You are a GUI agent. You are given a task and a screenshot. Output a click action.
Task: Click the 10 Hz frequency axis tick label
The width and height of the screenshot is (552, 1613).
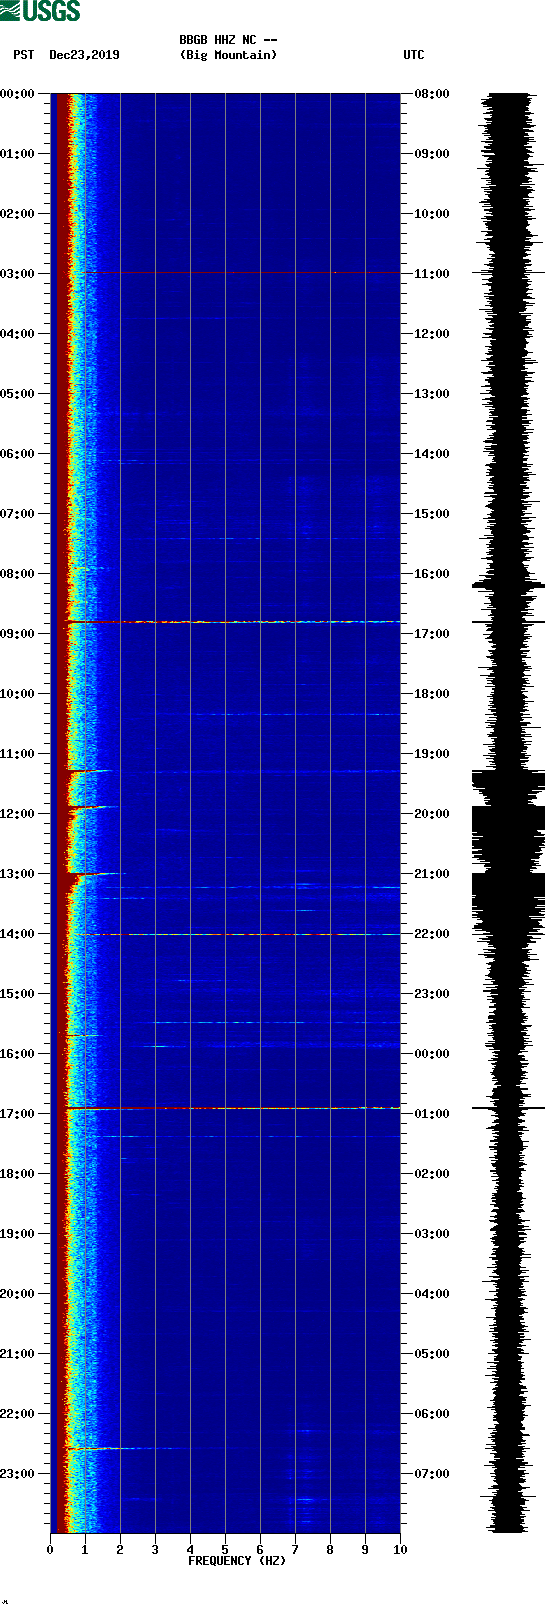pos(400,1550)
